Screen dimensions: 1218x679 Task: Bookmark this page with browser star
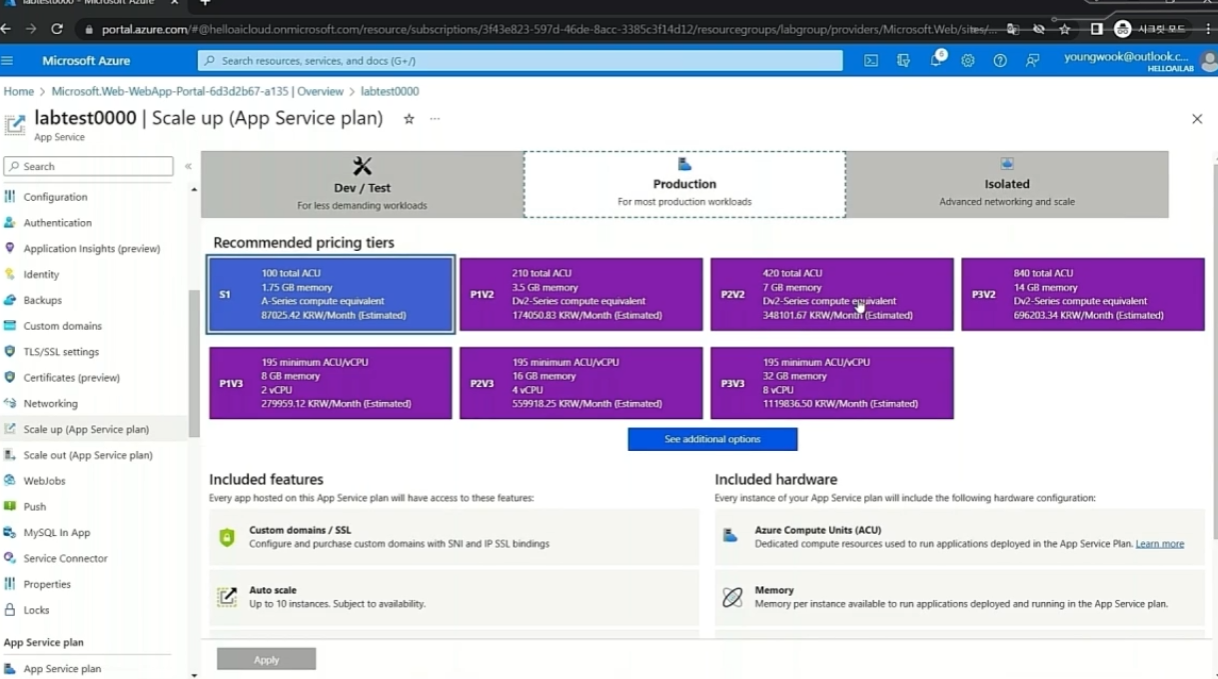1065,29
